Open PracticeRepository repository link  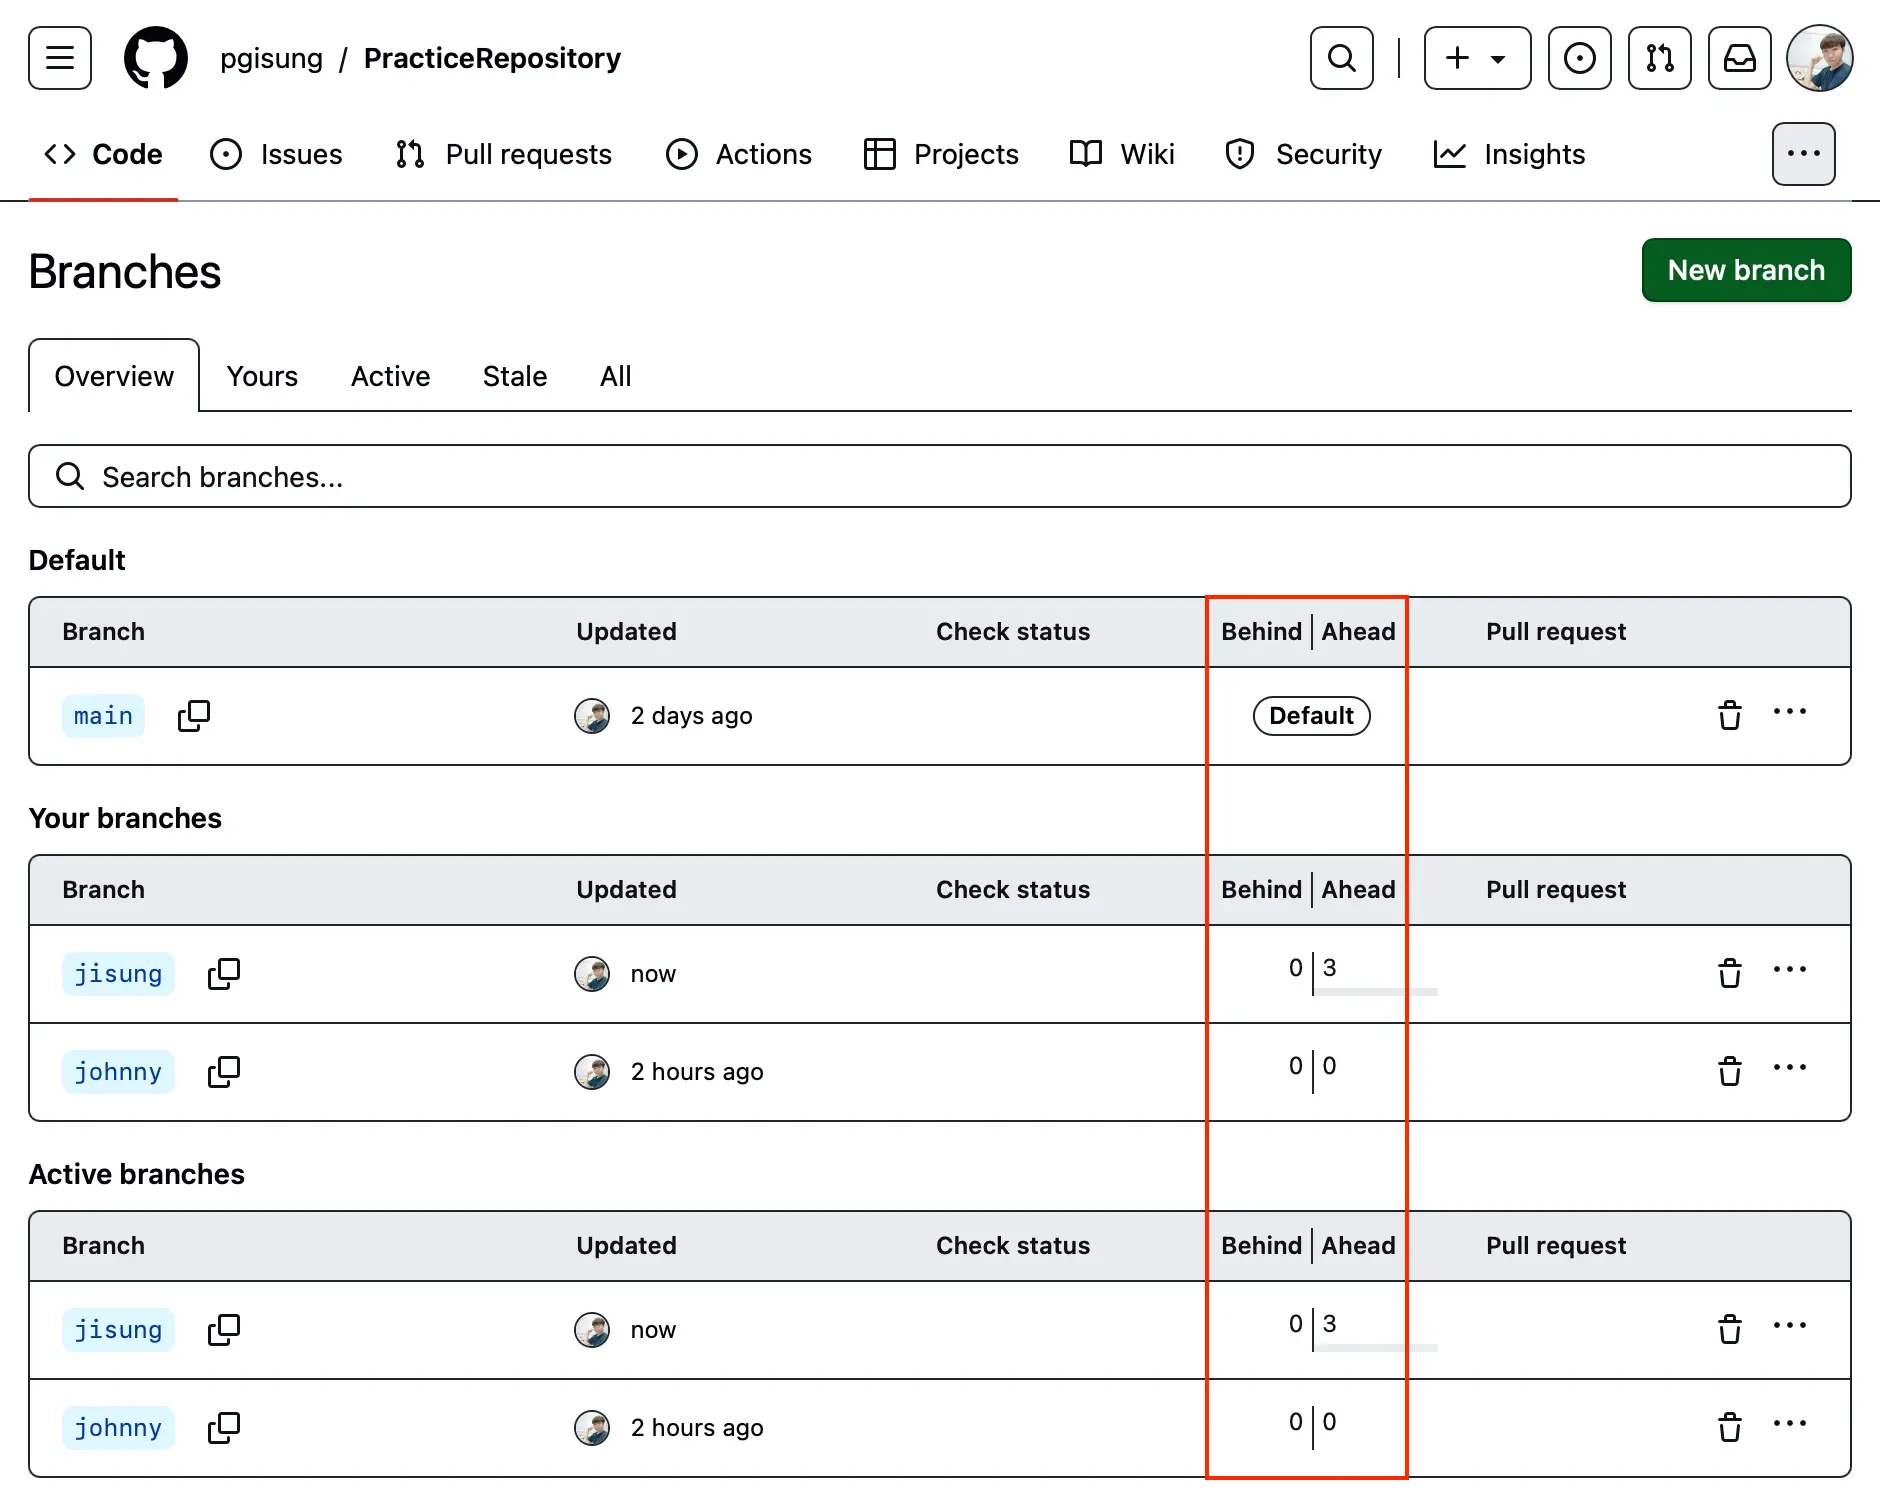[492, 58]
